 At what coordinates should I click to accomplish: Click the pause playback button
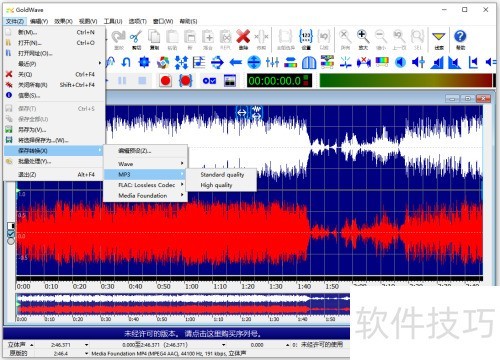122,81
